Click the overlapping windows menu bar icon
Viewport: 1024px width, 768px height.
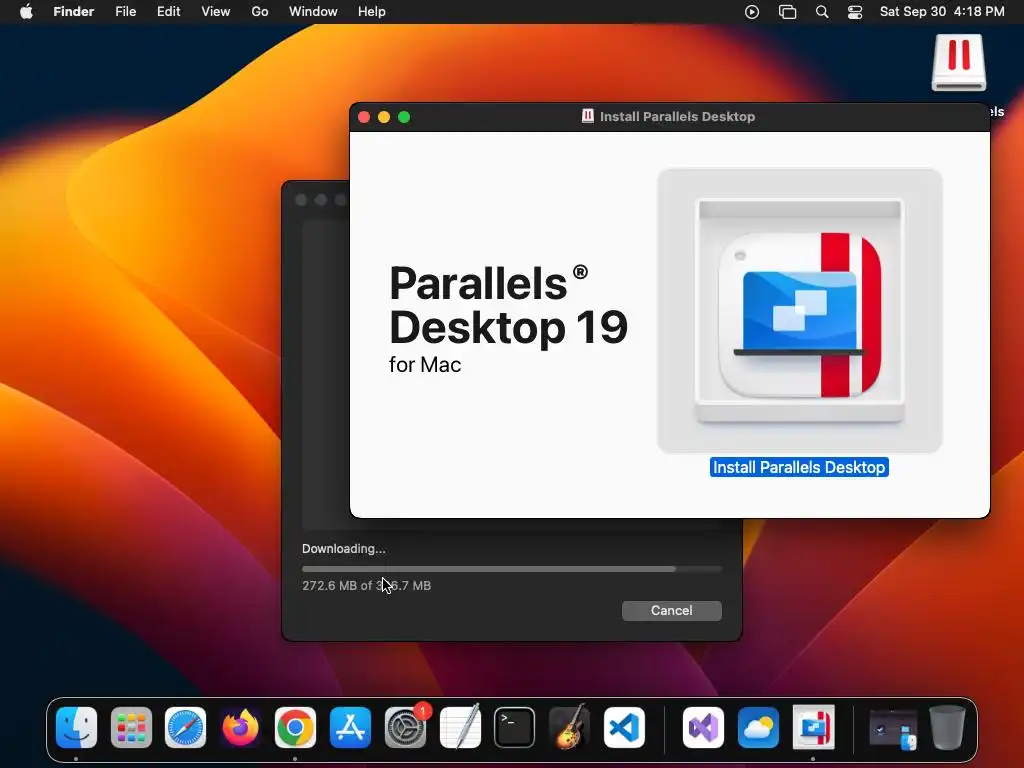click(x=788, y=12)
